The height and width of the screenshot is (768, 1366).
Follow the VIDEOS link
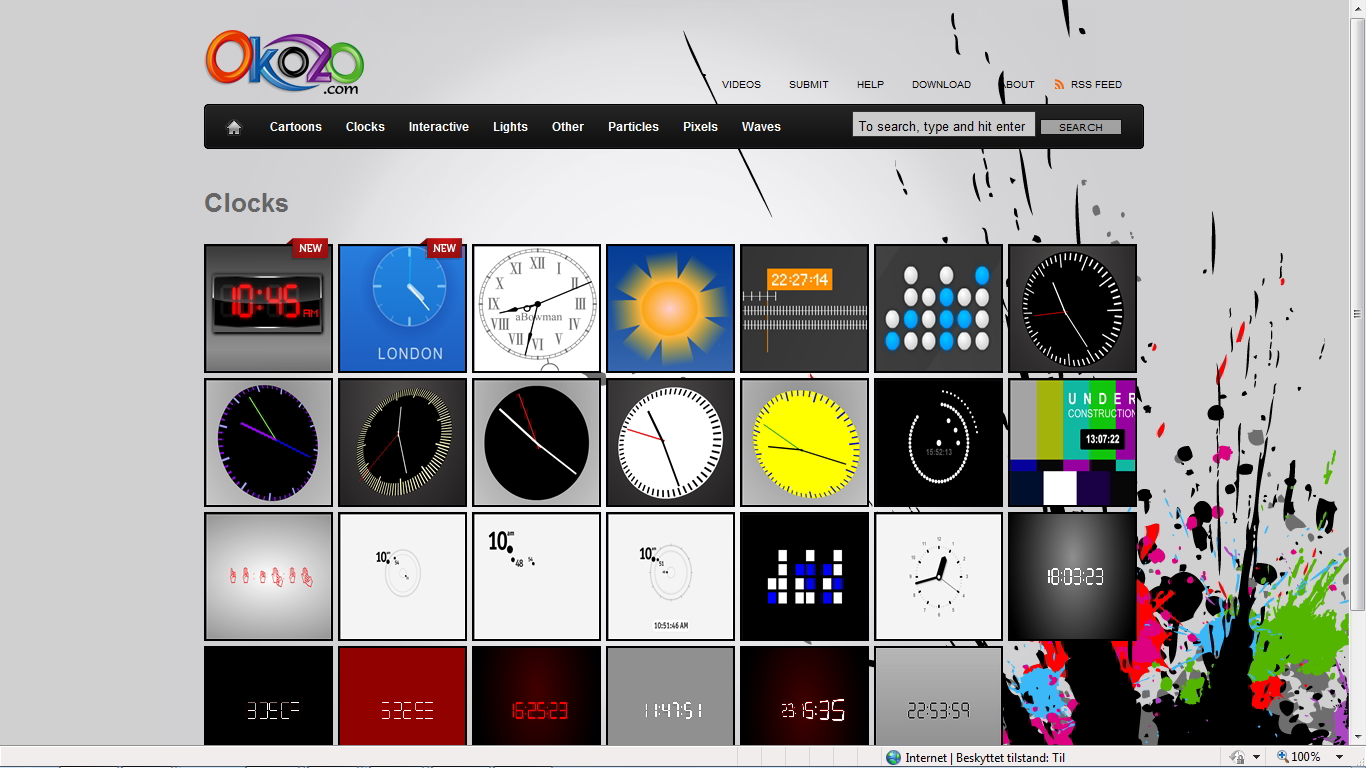741,85
